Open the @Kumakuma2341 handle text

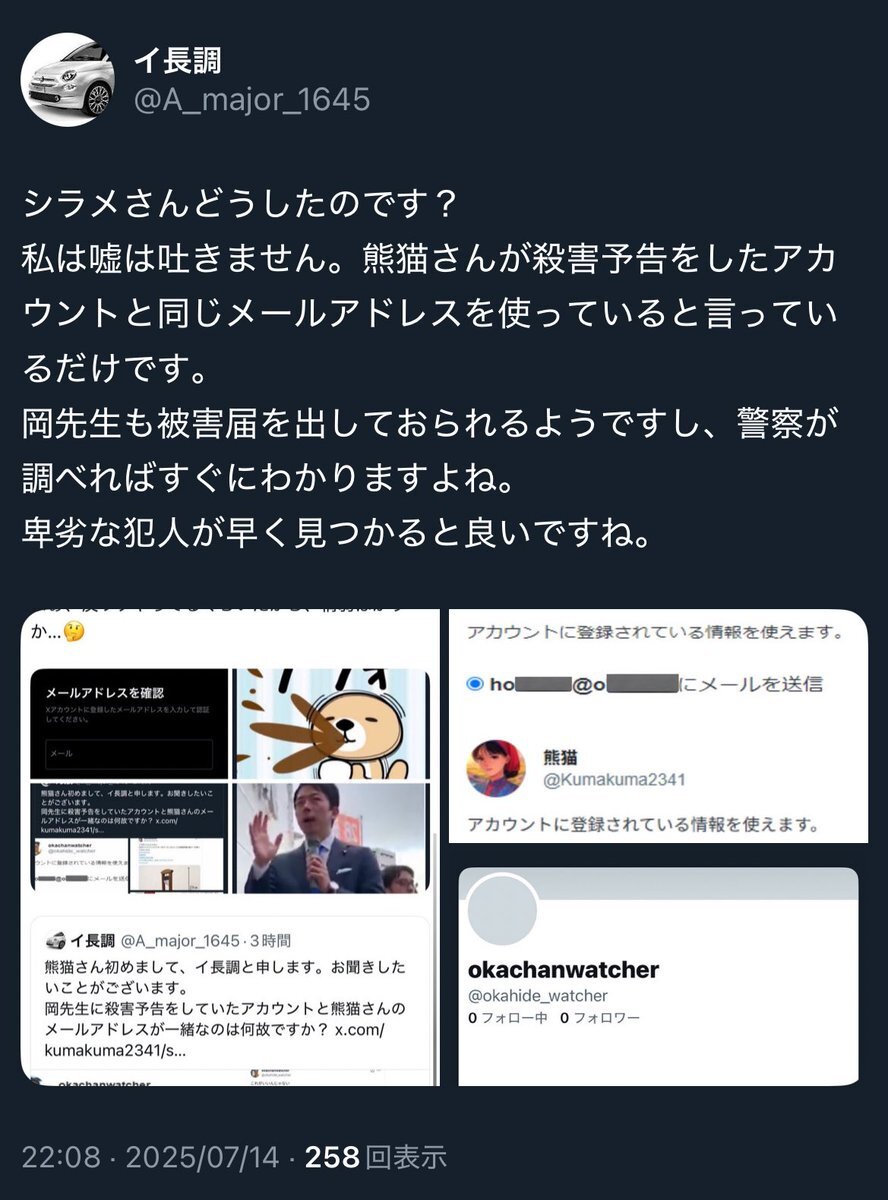[x=614, y=780]
